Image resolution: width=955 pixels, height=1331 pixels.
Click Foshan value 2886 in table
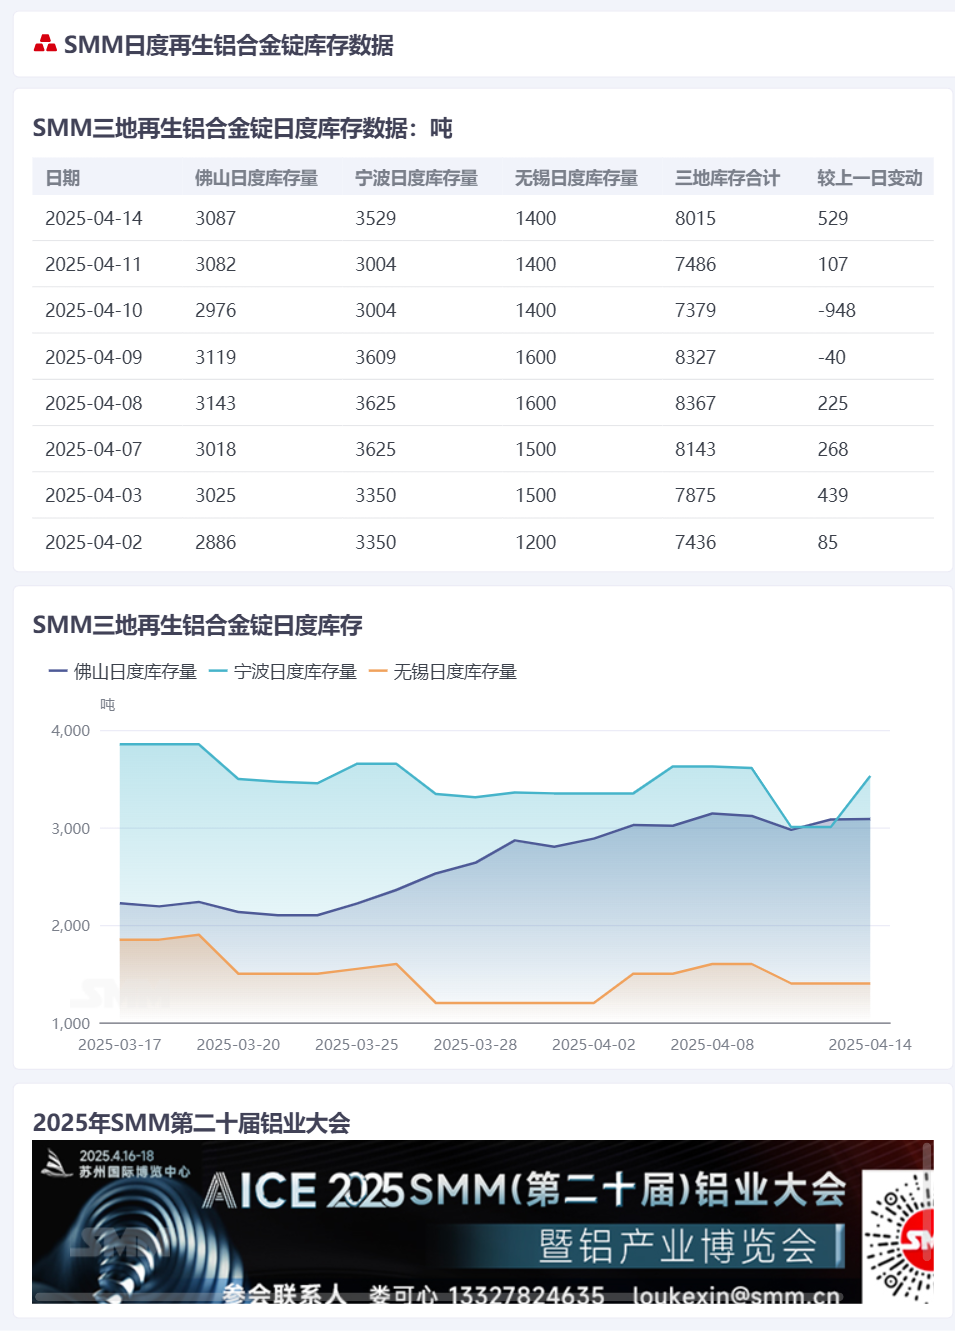point(216,542)
